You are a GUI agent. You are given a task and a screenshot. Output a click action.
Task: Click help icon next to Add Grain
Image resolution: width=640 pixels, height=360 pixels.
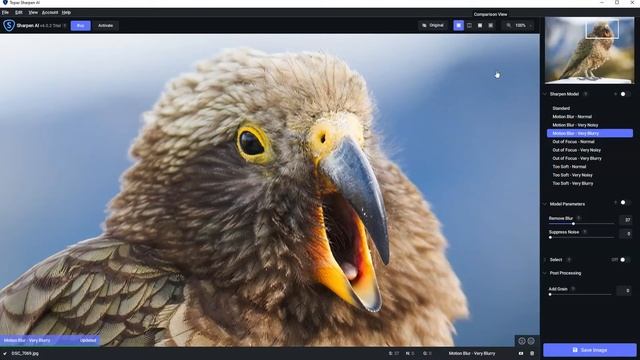tap(573, 289)
